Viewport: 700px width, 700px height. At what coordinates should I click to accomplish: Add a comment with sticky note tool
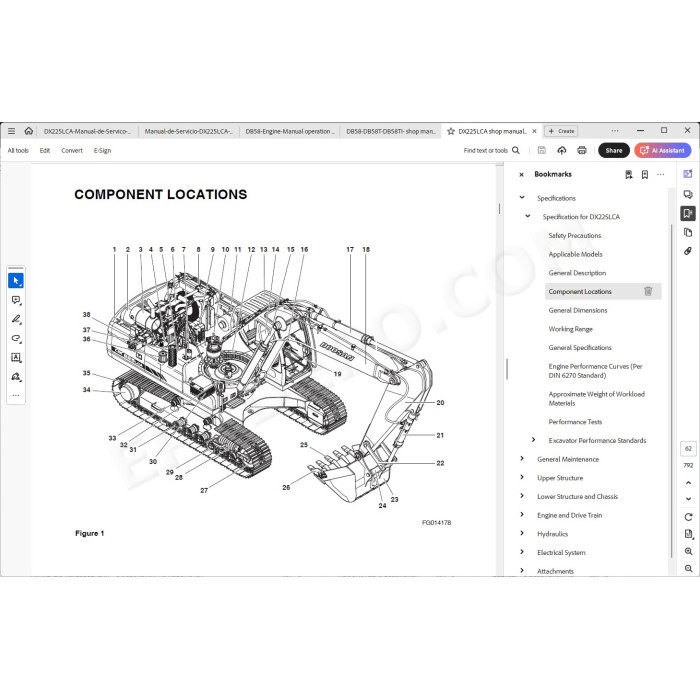coord(16,300)
